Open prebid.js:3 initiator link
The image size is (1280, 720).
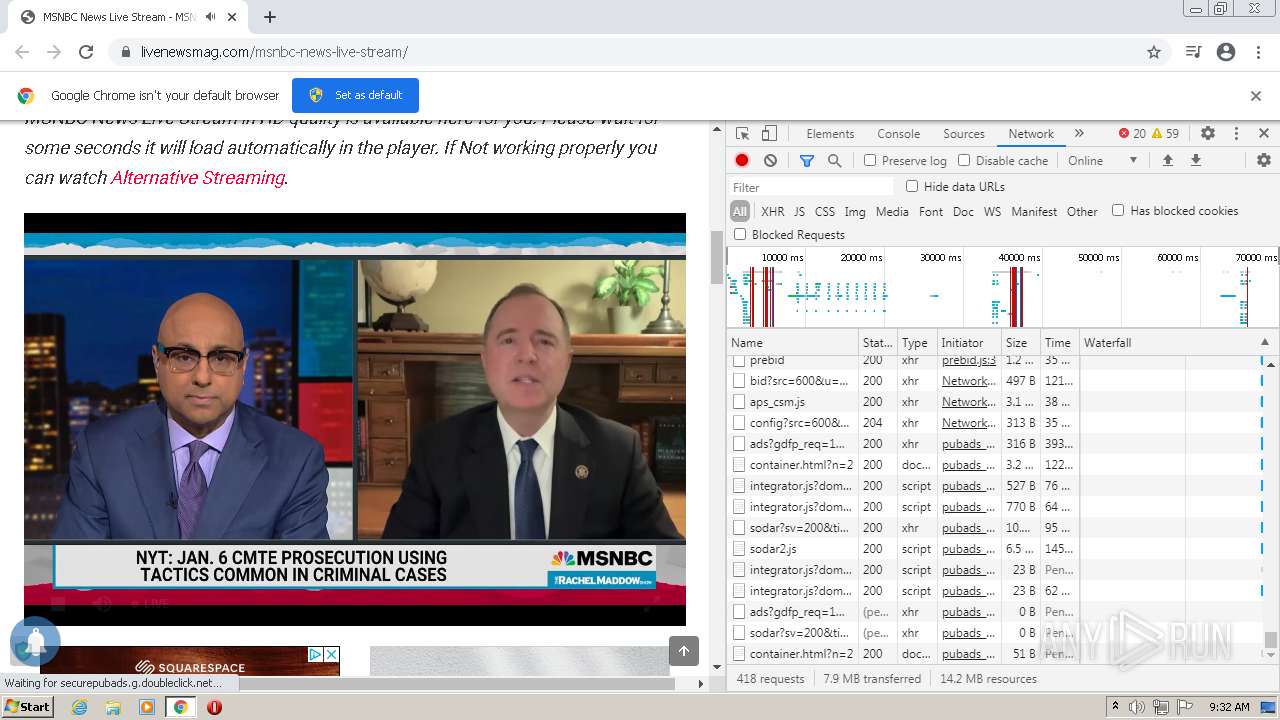click(x=969, y=360)
